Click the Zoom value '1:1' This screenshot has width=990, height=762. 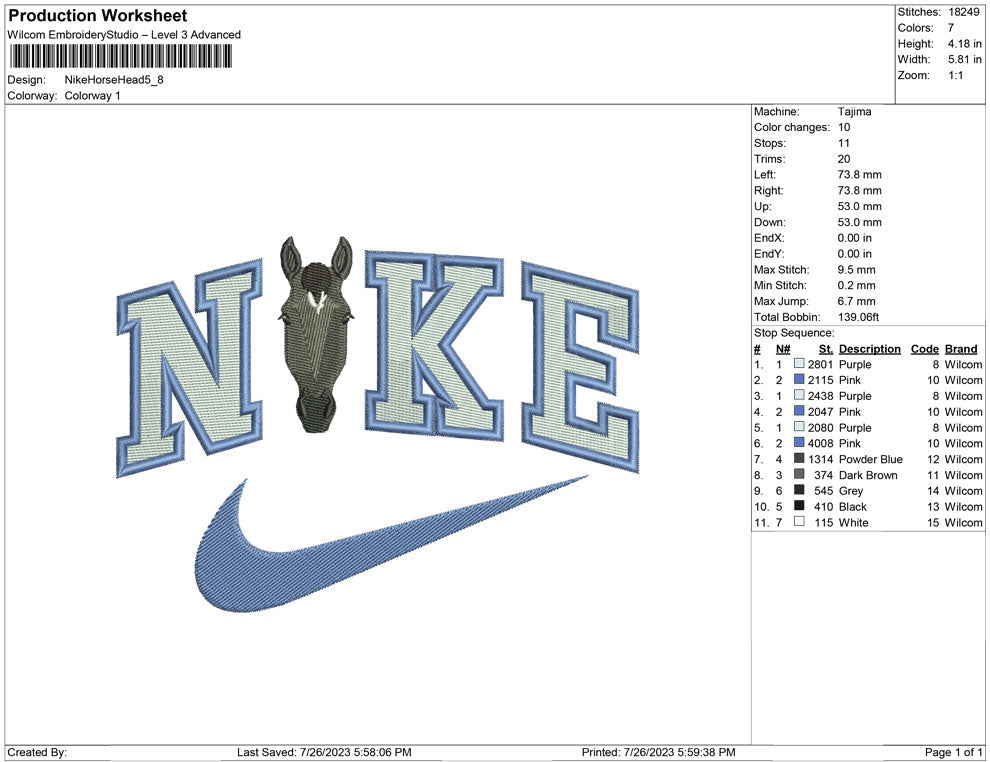pos(955,75)
